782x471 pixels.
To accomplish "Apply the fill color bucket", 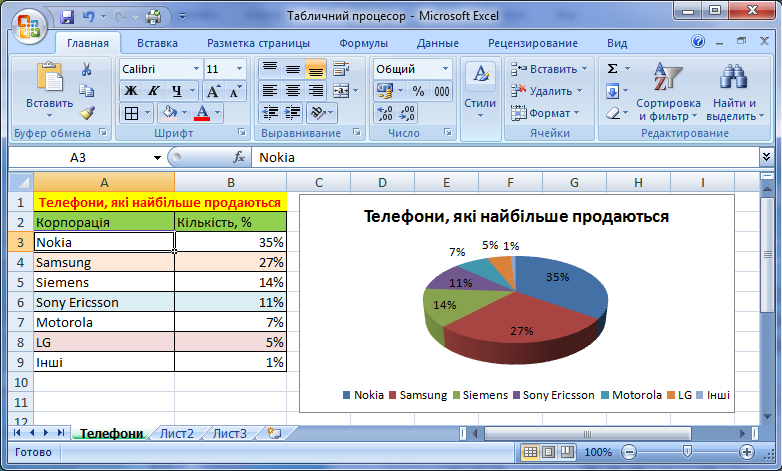I will [x=170, y=113].
